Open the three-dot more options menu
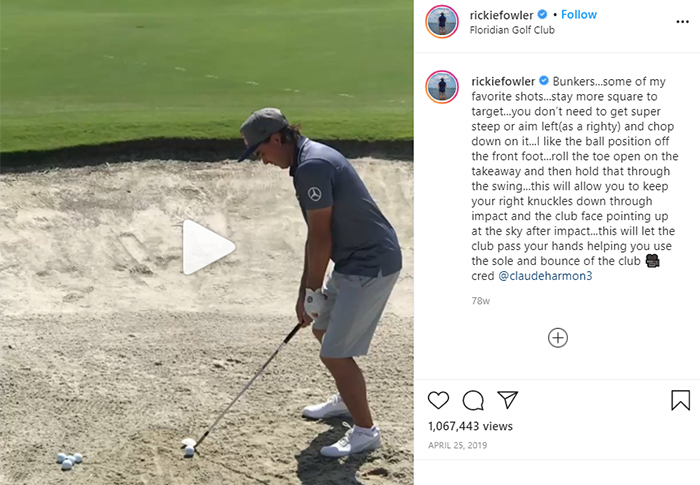The image size is (700, 485). pyautogui.click(x=682, y=22)
